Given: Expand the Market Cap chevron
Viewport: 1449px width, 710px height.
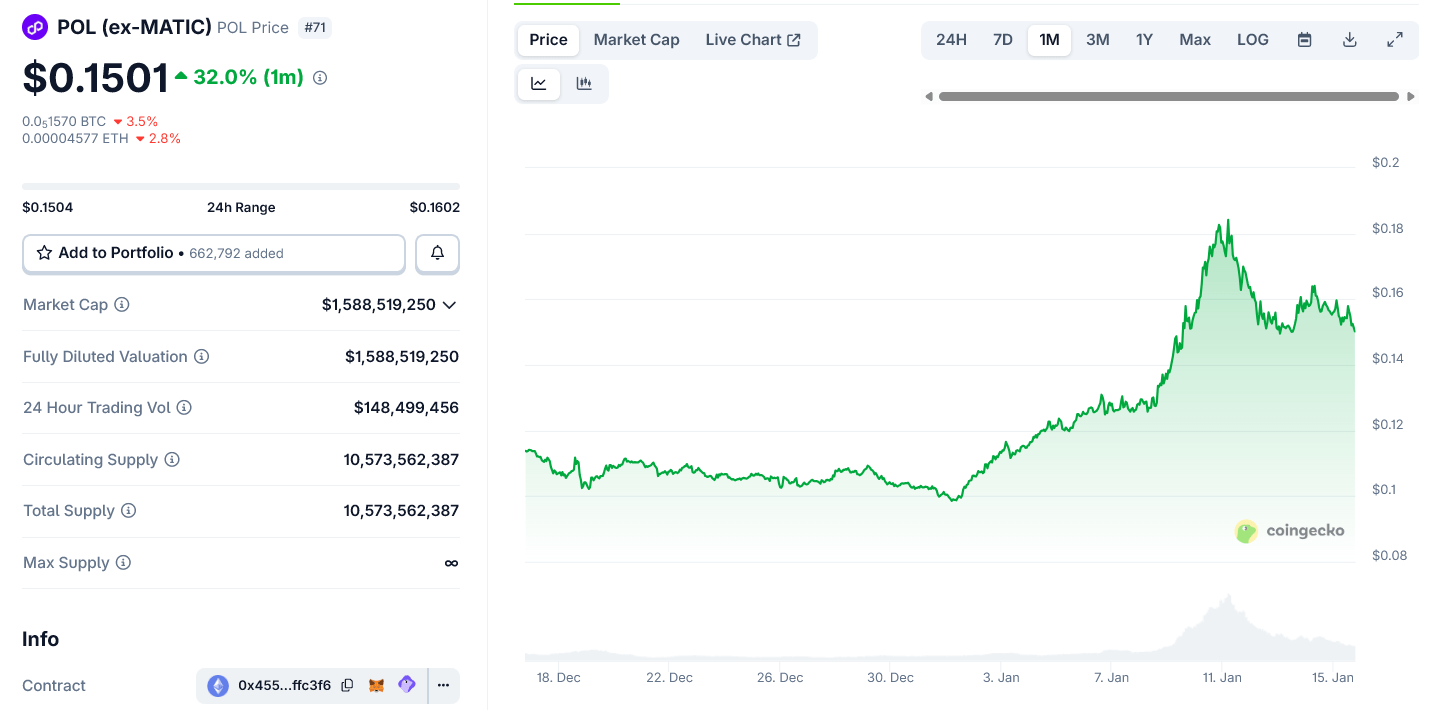Looking at the screenshot, I should [450, 305].
